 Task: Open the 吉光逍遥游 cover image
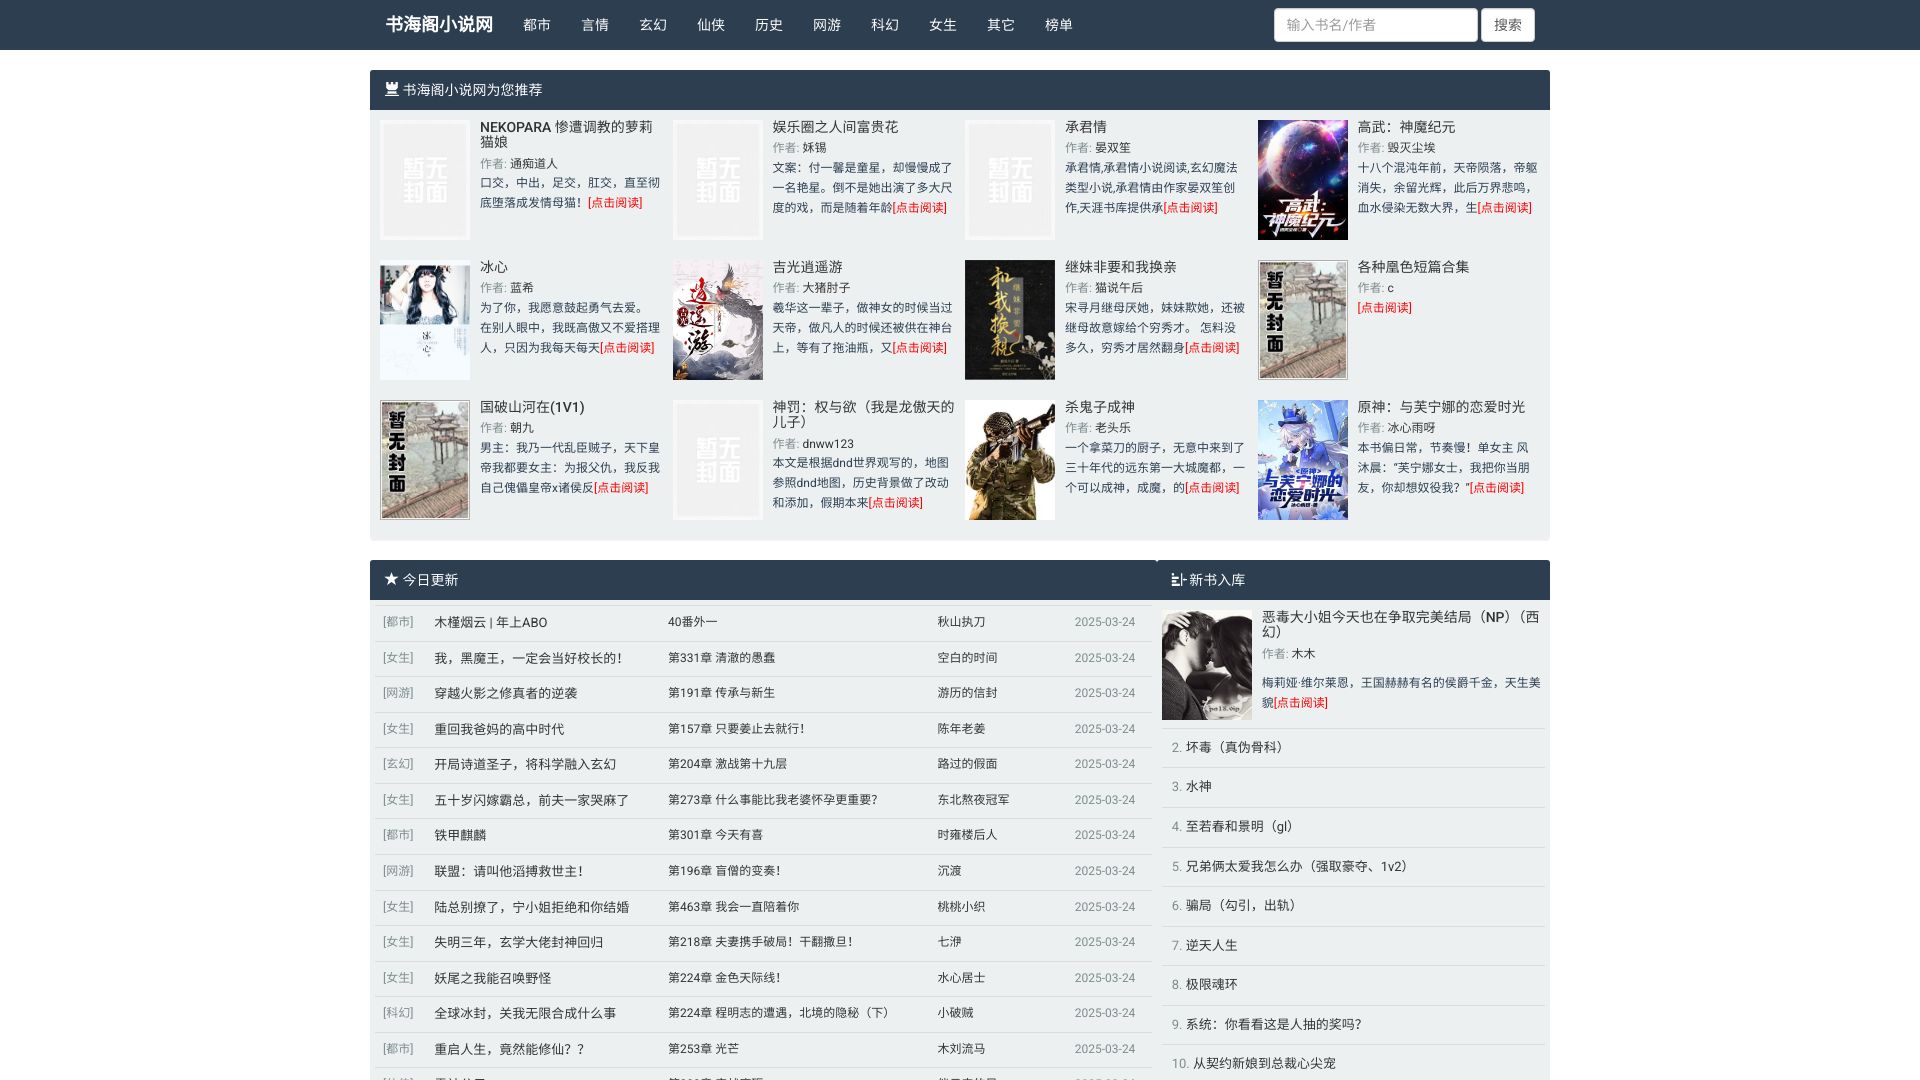pyautogui.click(x=717, y=320)
